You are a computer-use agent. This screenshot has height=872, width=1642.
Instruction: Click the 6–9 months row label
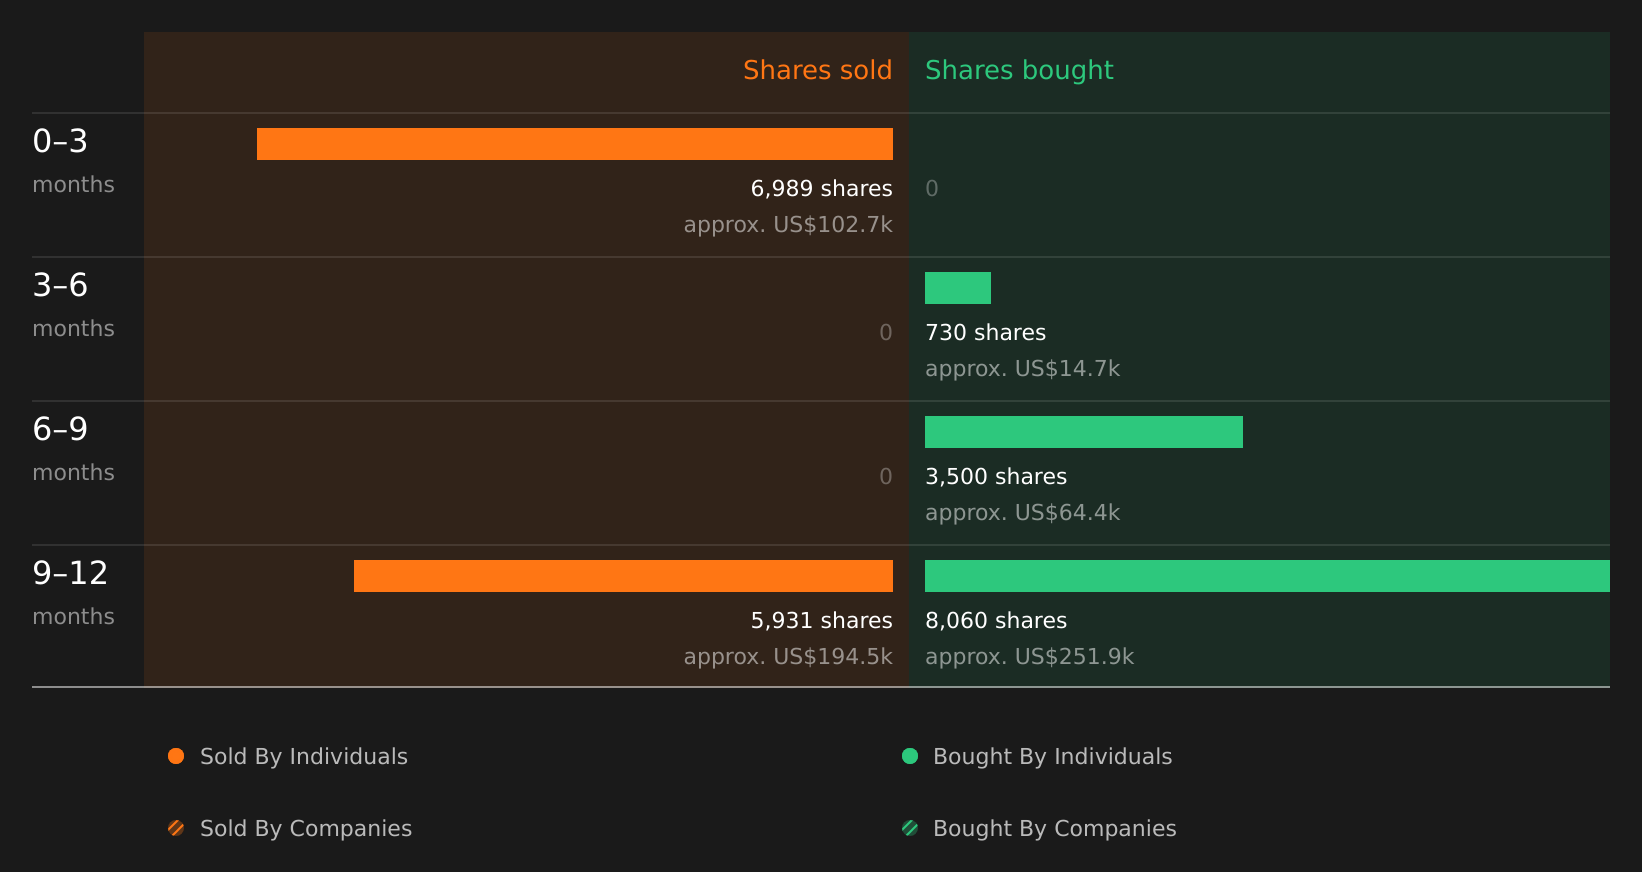click(73, 450)
